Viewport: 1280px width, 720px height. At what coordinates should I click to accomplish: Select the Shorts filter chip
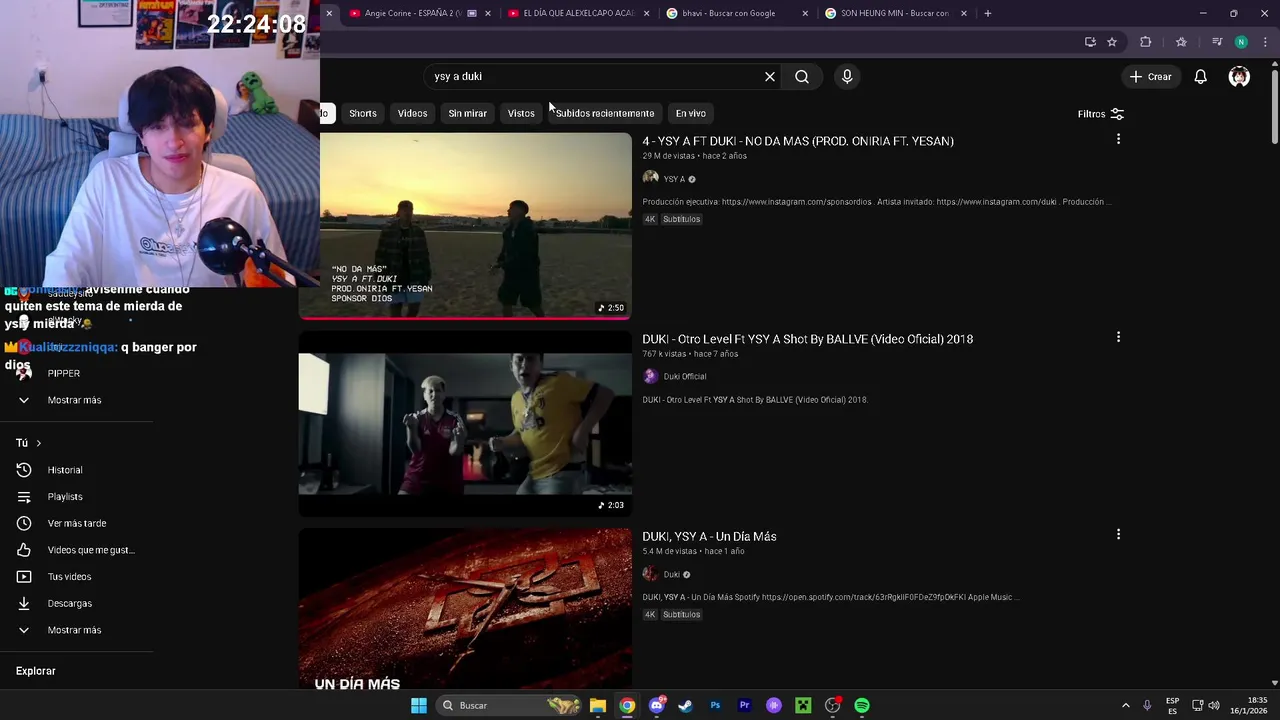pos(363,113)
